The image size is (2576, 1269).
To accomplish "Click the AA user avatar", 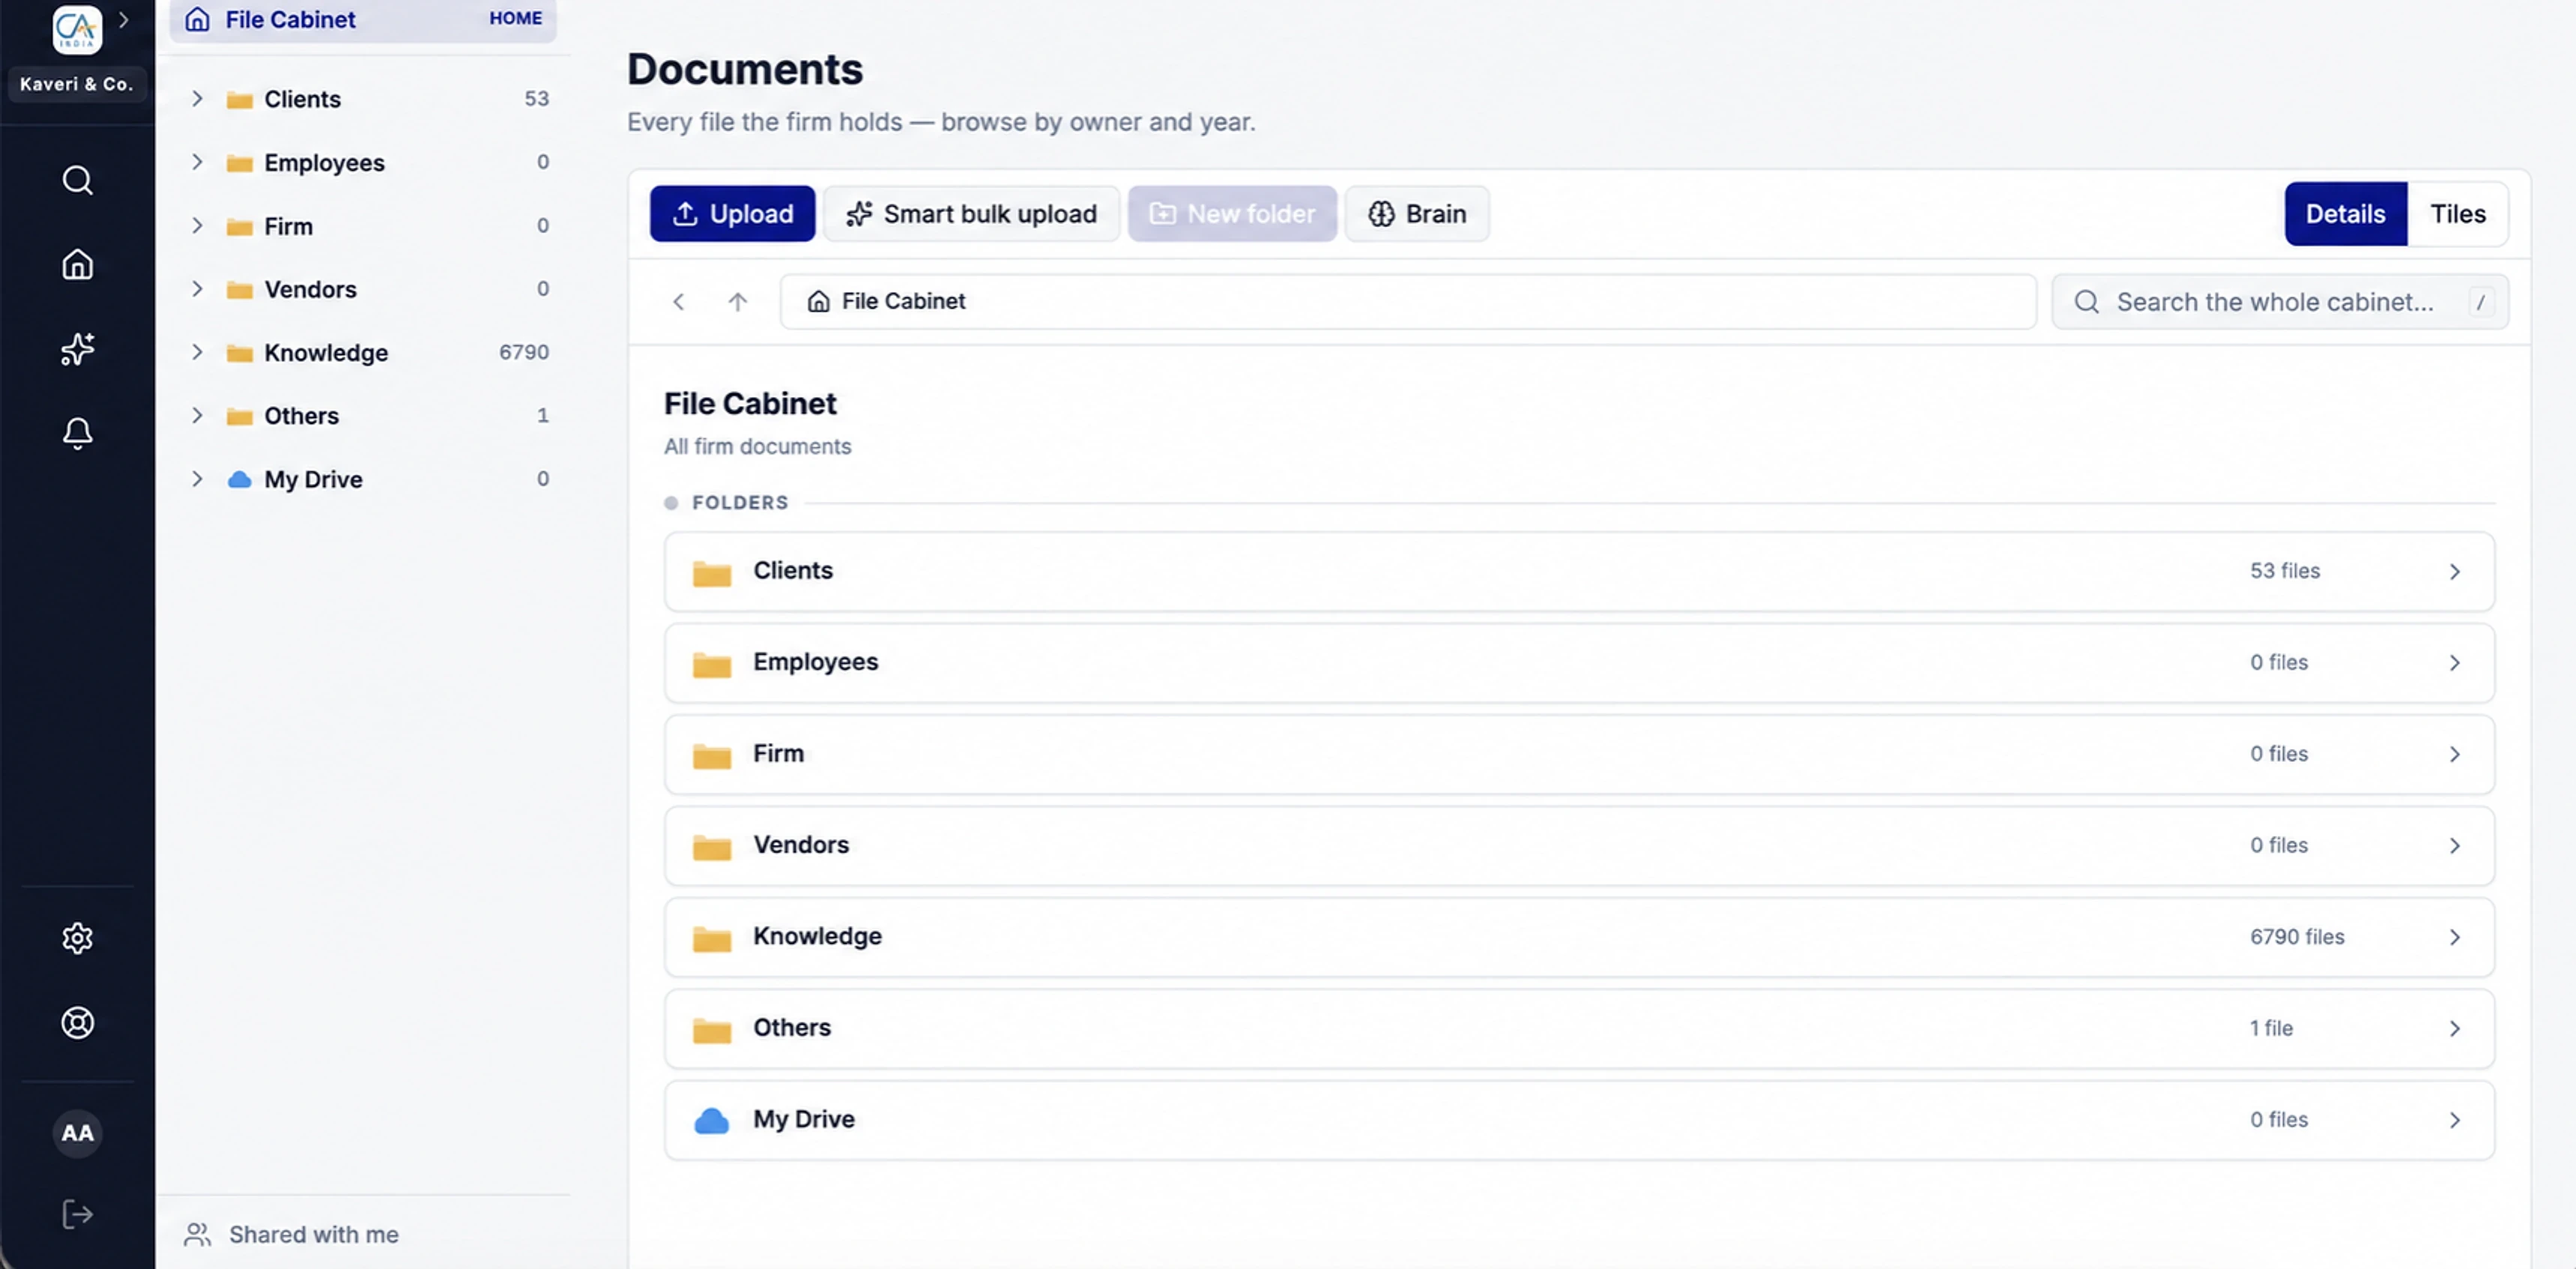I will (x=77, y=1133).
